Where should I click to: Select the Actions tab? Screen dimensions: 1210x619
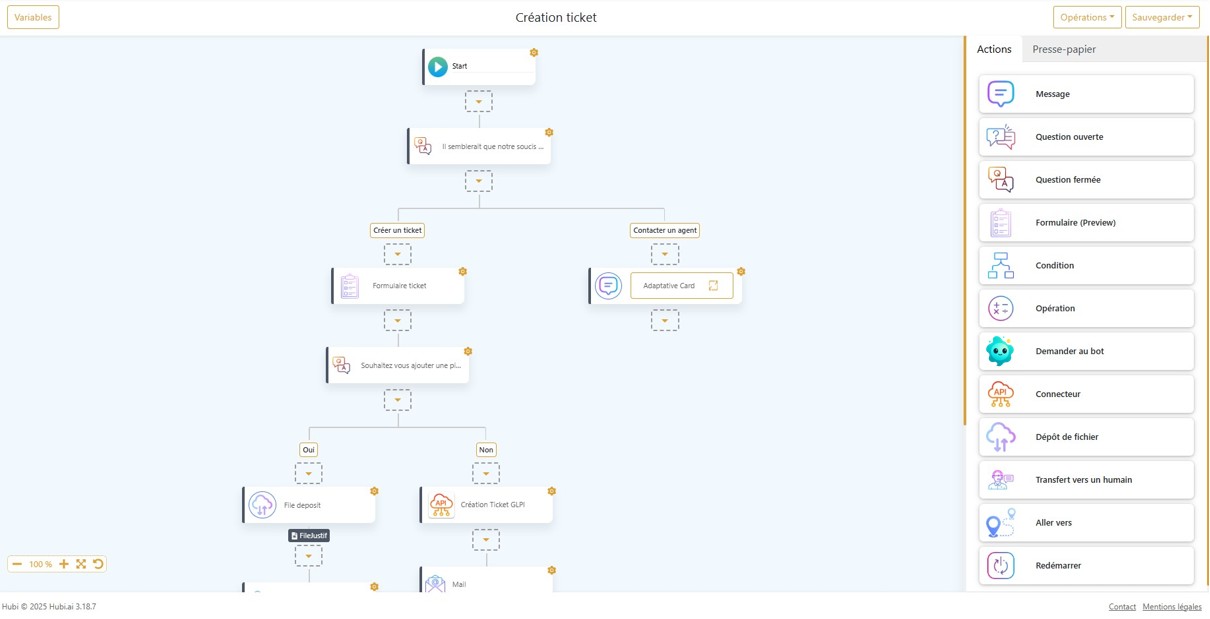pos(994,48)
